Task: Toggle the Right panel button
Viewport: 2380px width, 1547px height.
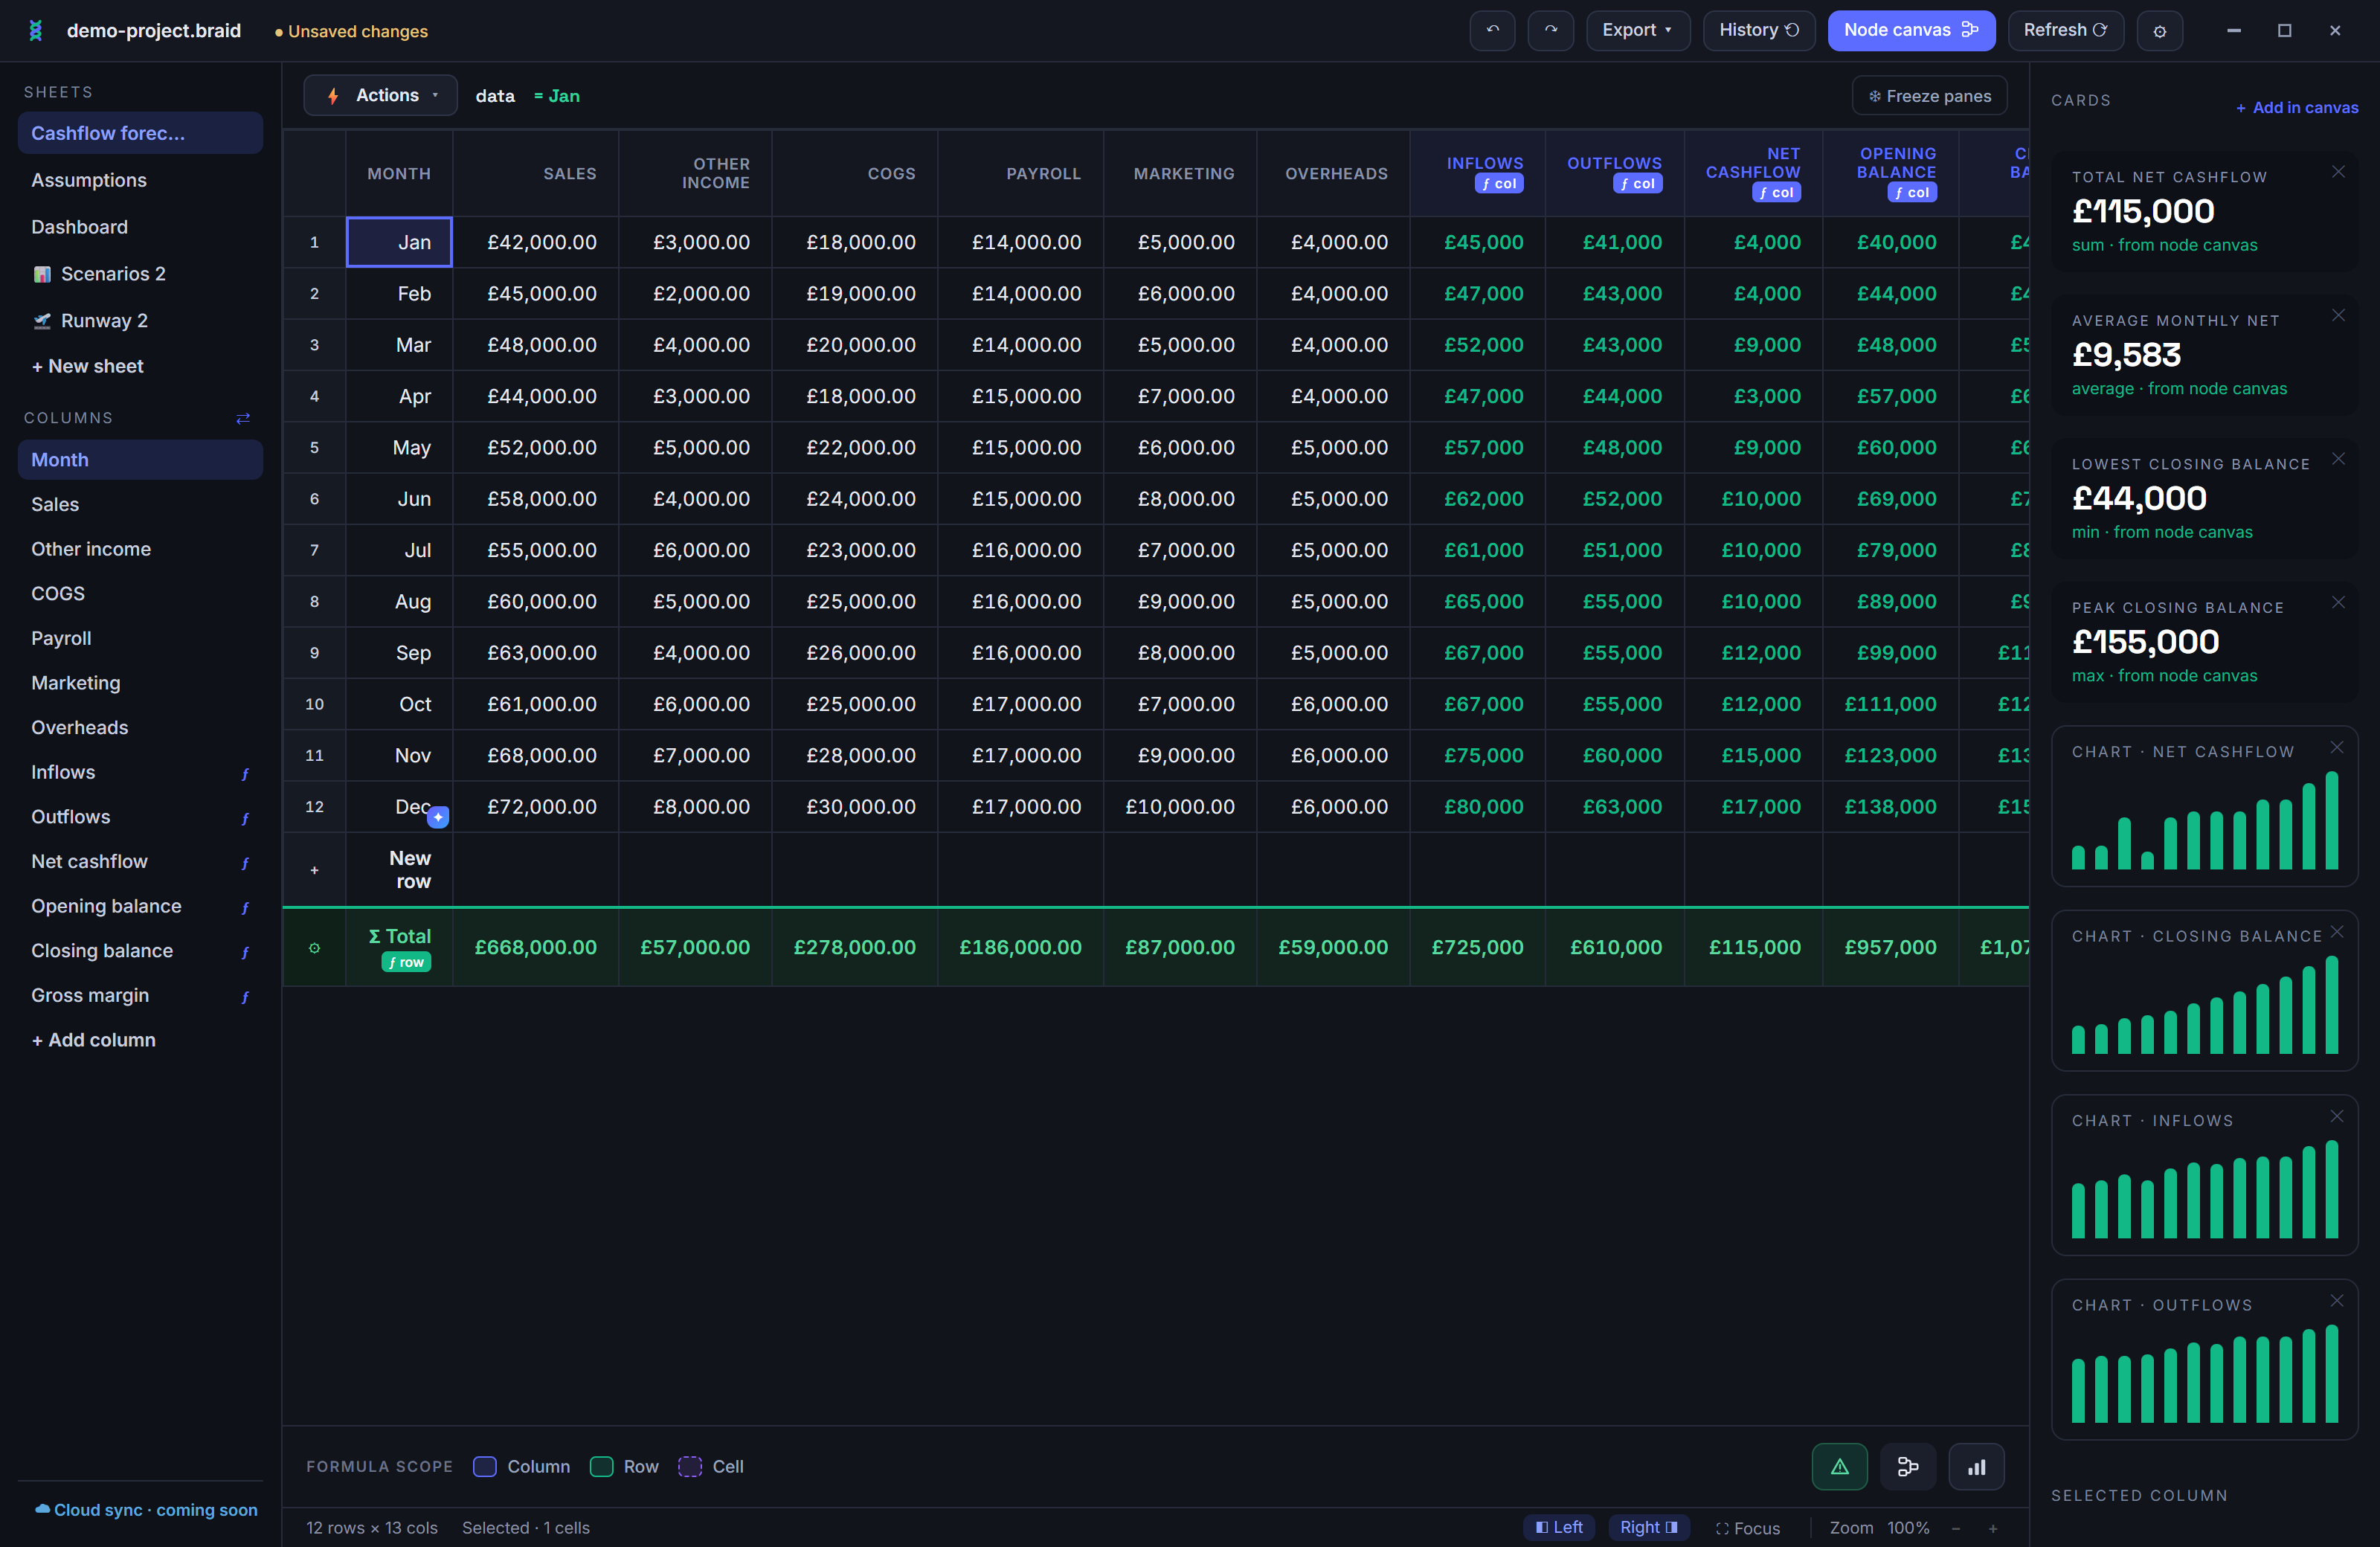Action: (1649, 1527)
